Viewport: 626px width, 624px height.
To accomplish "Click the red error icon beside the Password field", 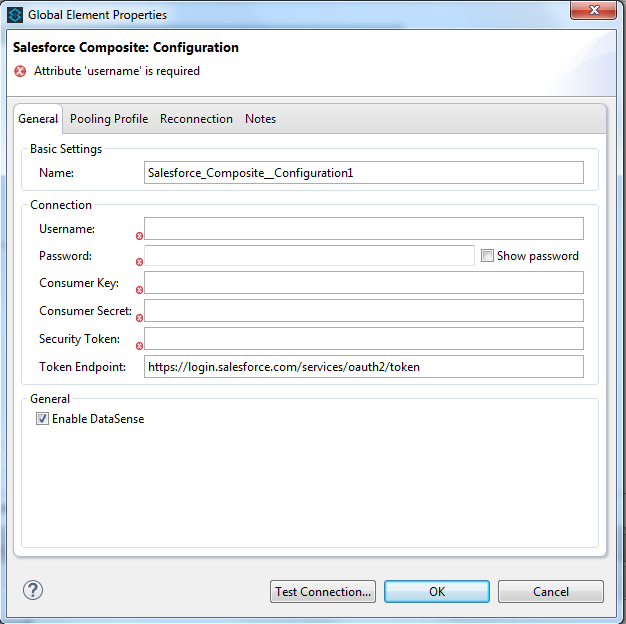I will pyautogui.click(x=139, y=262).
